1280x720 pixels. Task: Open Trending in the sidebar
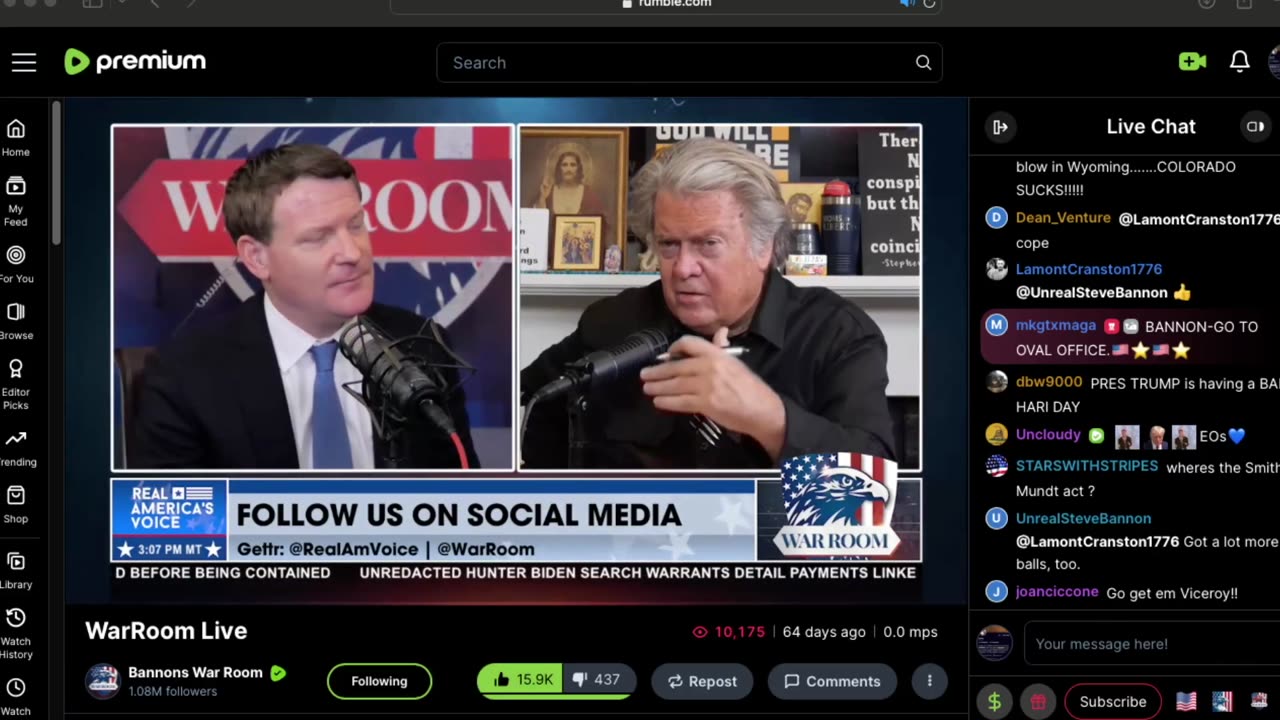16,449
